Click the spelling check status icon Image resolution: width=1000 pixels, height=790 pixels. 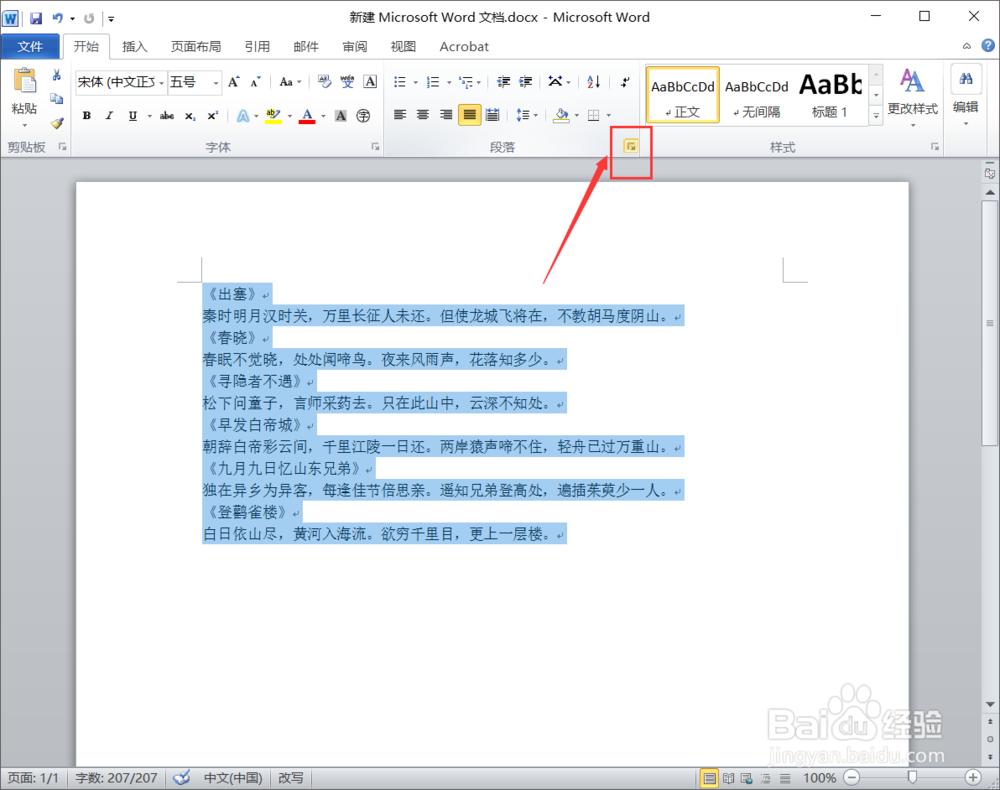182,777
